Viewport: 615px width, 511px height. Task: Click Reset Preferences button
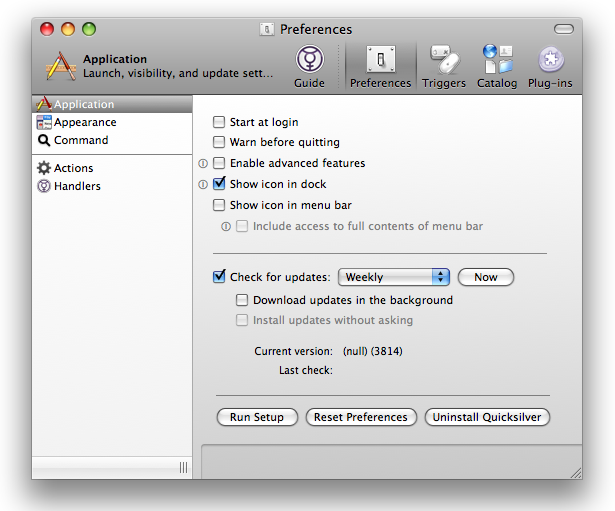361,417
